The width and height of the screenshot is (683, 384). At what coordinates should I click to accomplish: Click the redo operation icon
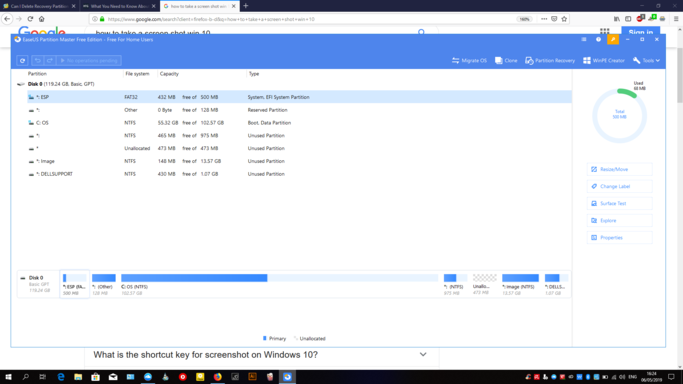coord(50,61)
